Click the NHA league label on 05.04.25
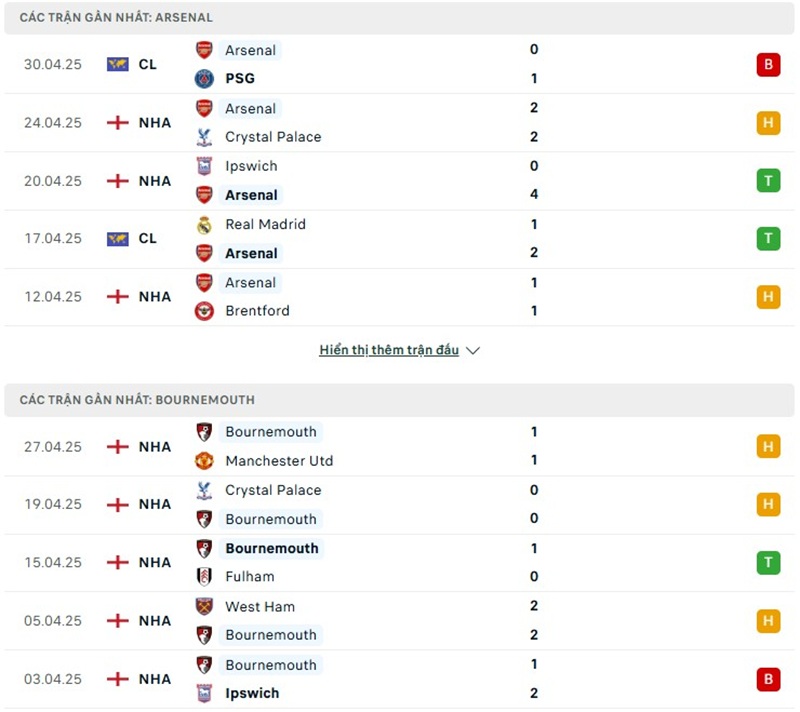Viewport: 800px width, 712px height. pos(155,621)
